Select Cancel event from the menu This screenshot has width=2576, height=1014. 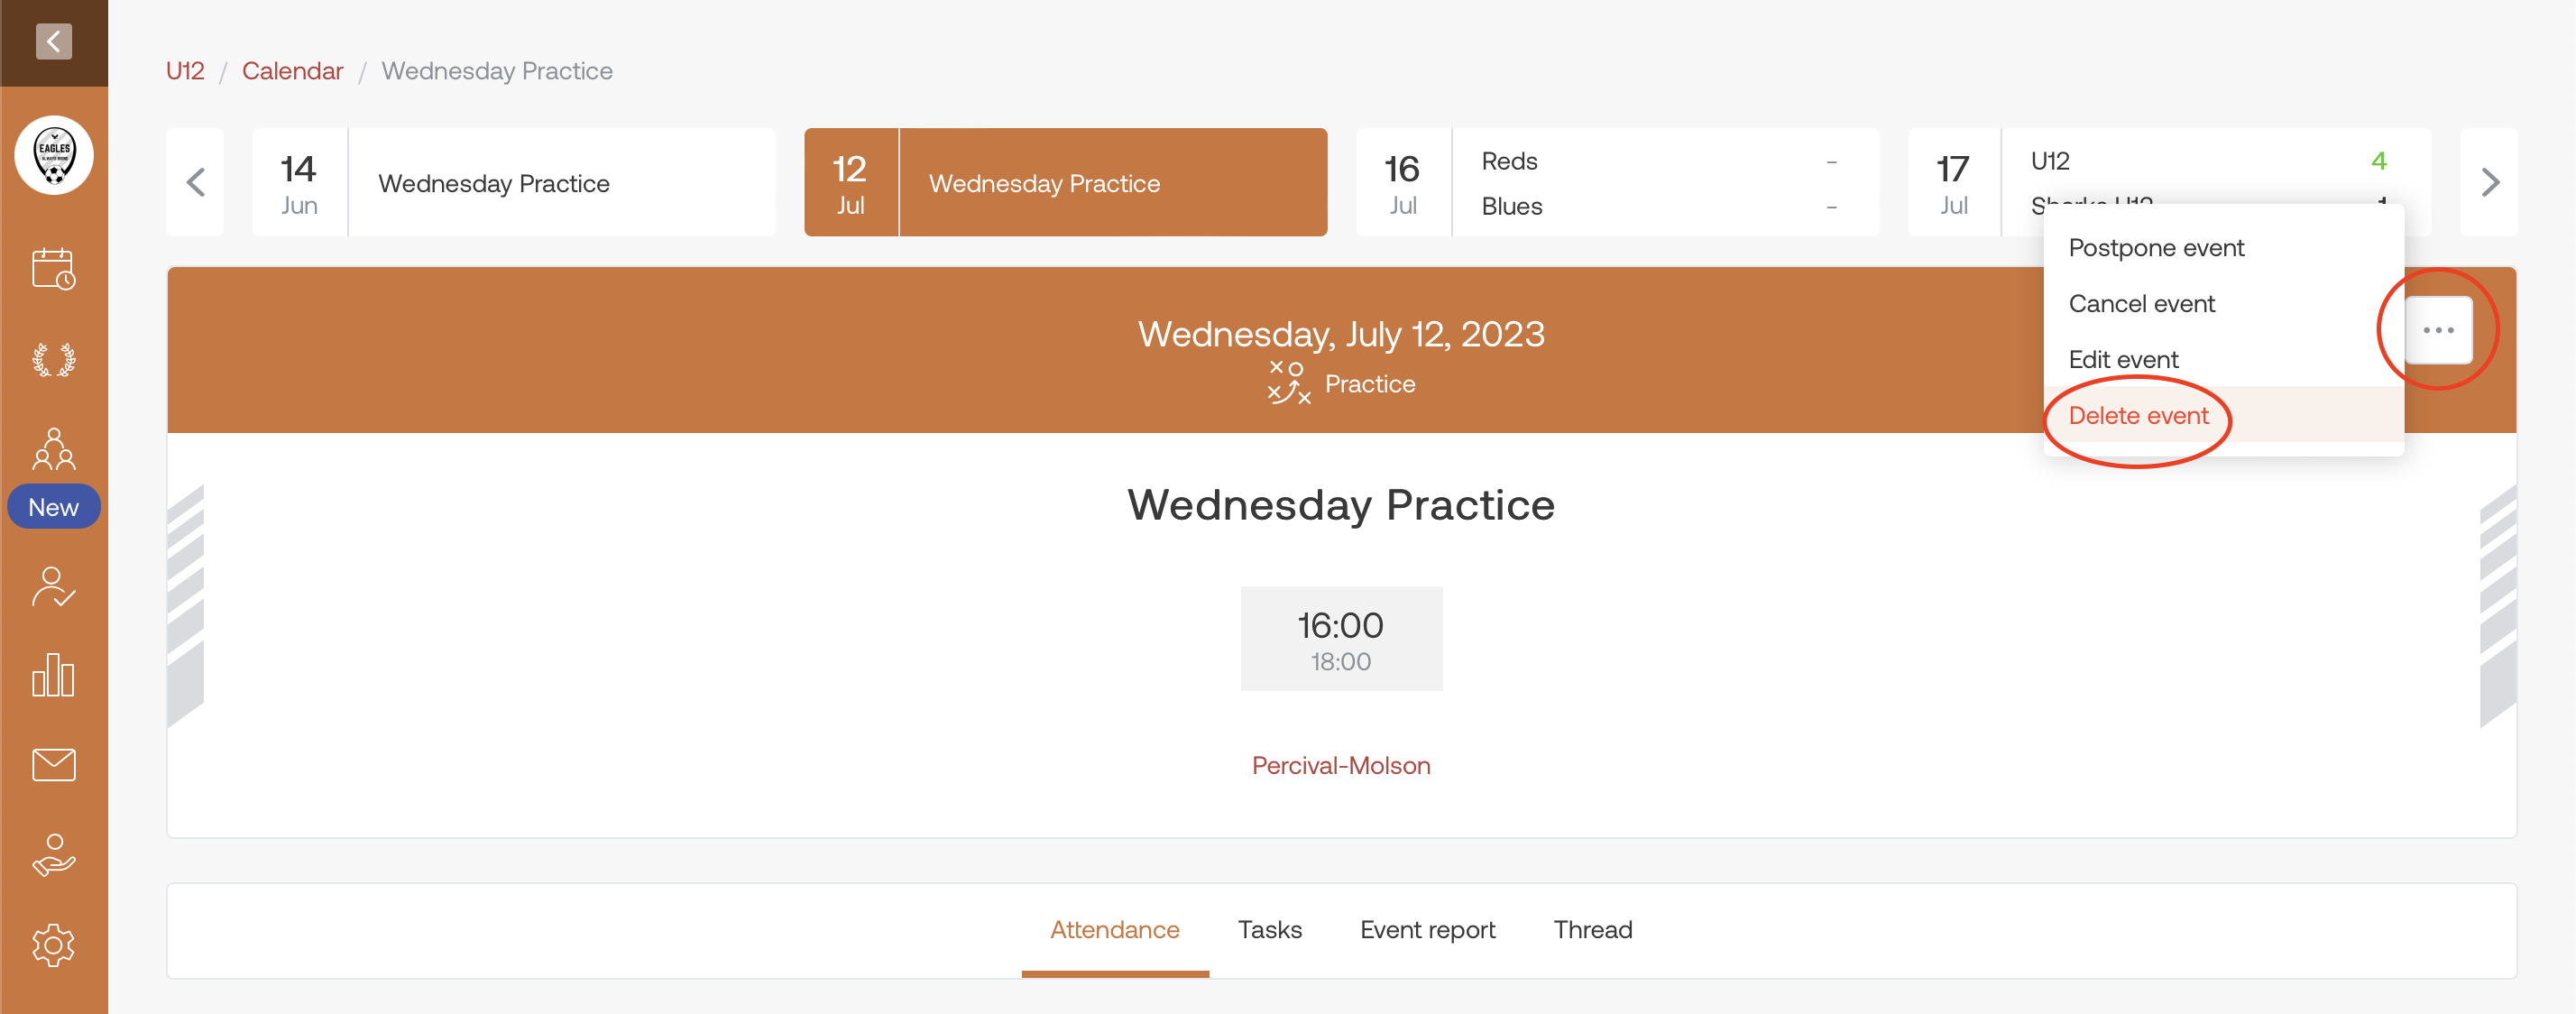point(2141,303)
